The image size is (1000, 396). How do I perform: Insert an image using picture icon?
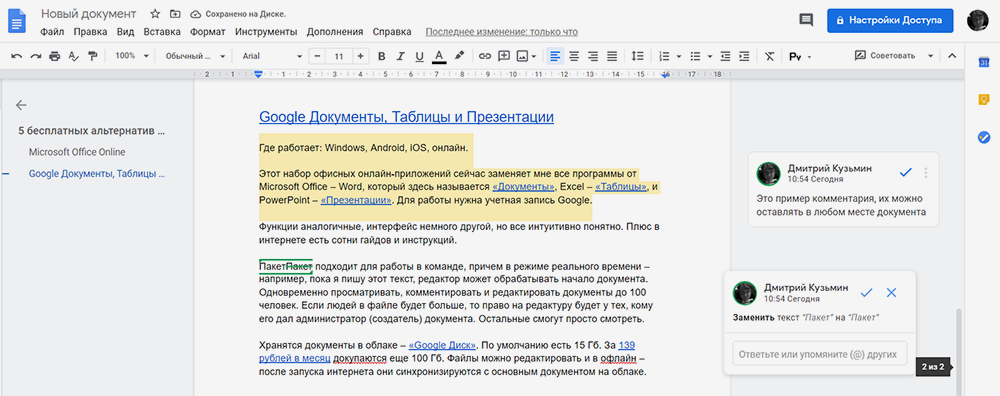[x=522, y=56]
